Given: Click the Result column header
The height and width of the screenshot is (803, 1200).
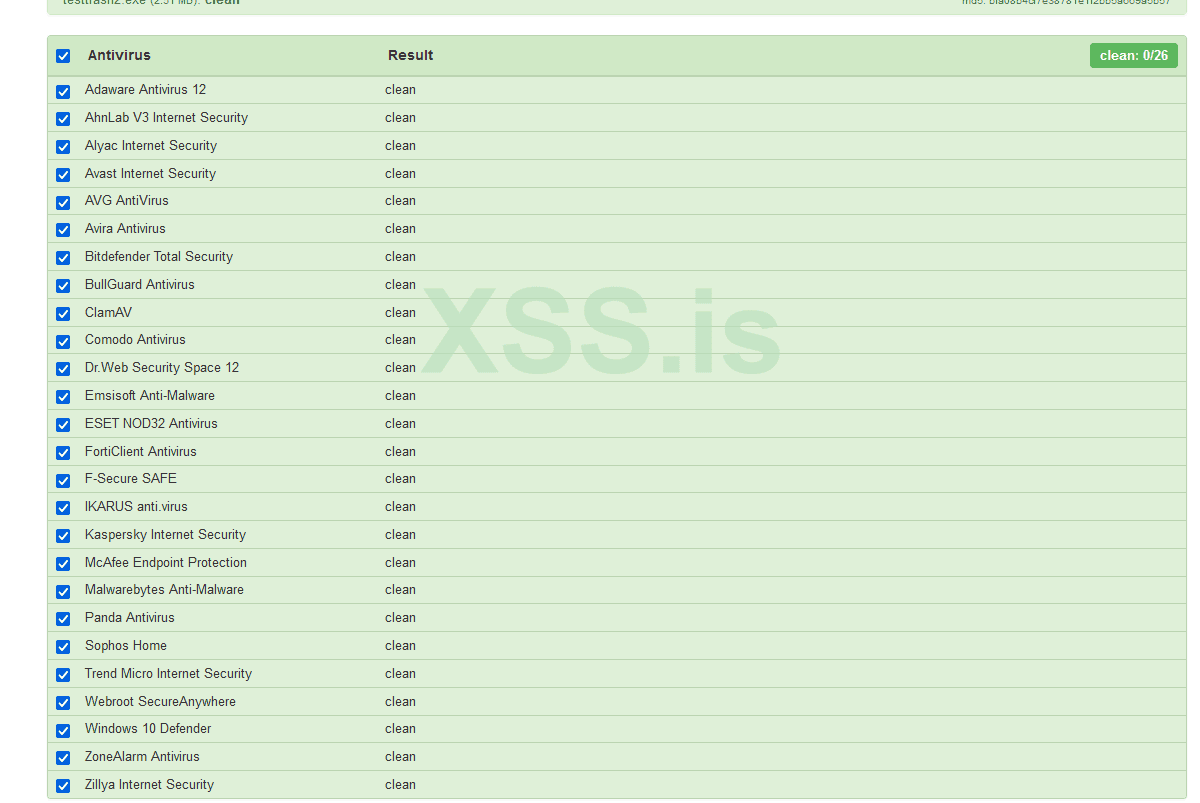Looking at the screenshot, I should click(x=410, y=56).
